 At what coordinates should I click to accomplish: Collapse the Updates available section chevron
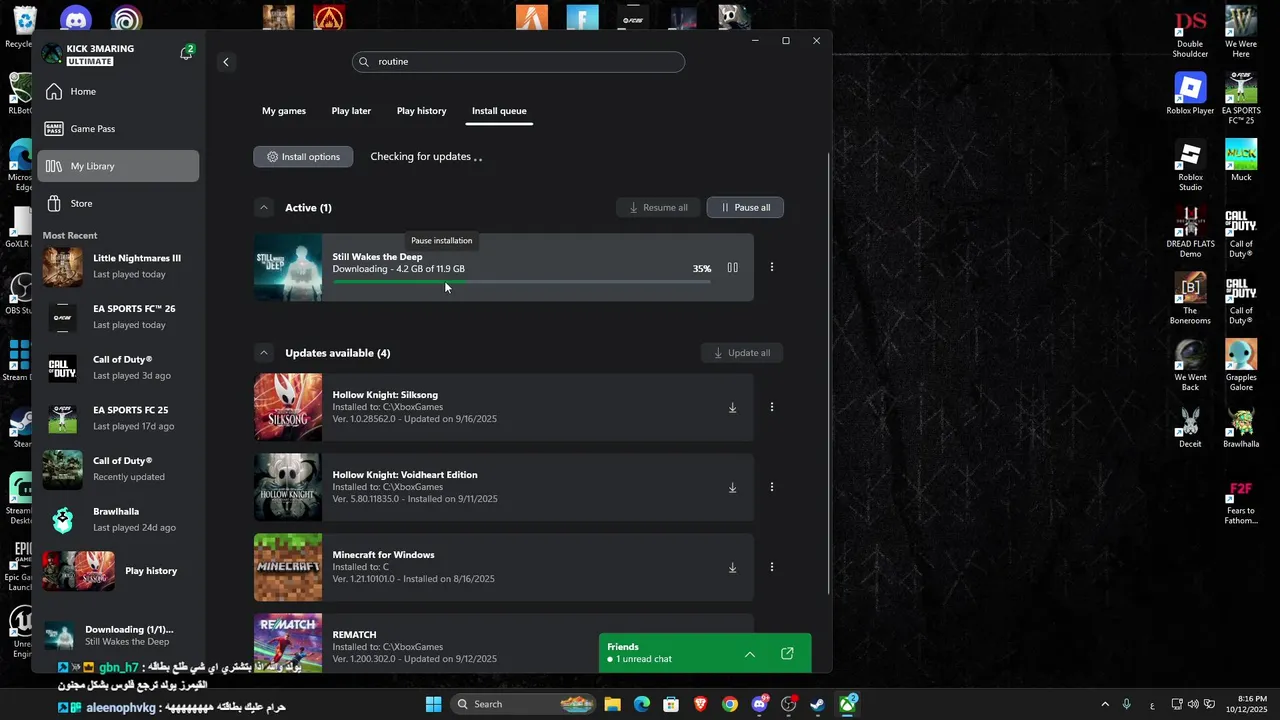pos(263,353)
